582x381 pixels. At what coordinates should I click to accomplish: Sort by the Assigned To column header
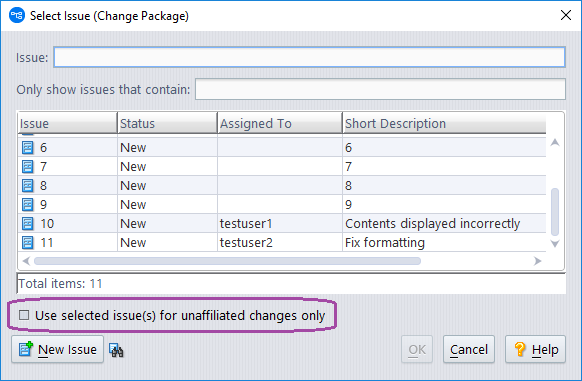tap(279, 123)
